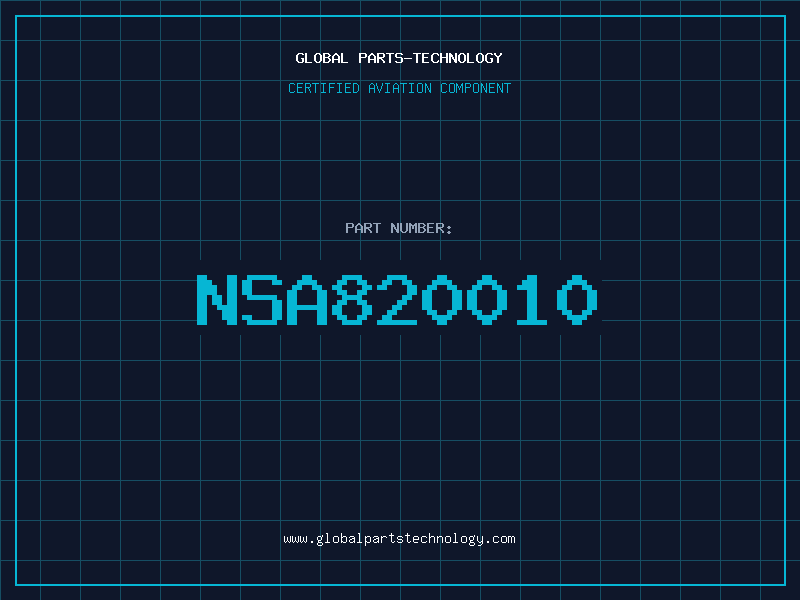Click the PART NUMBER: label
Viewport: 800px width, 600px height.
[x=398, y=228]
